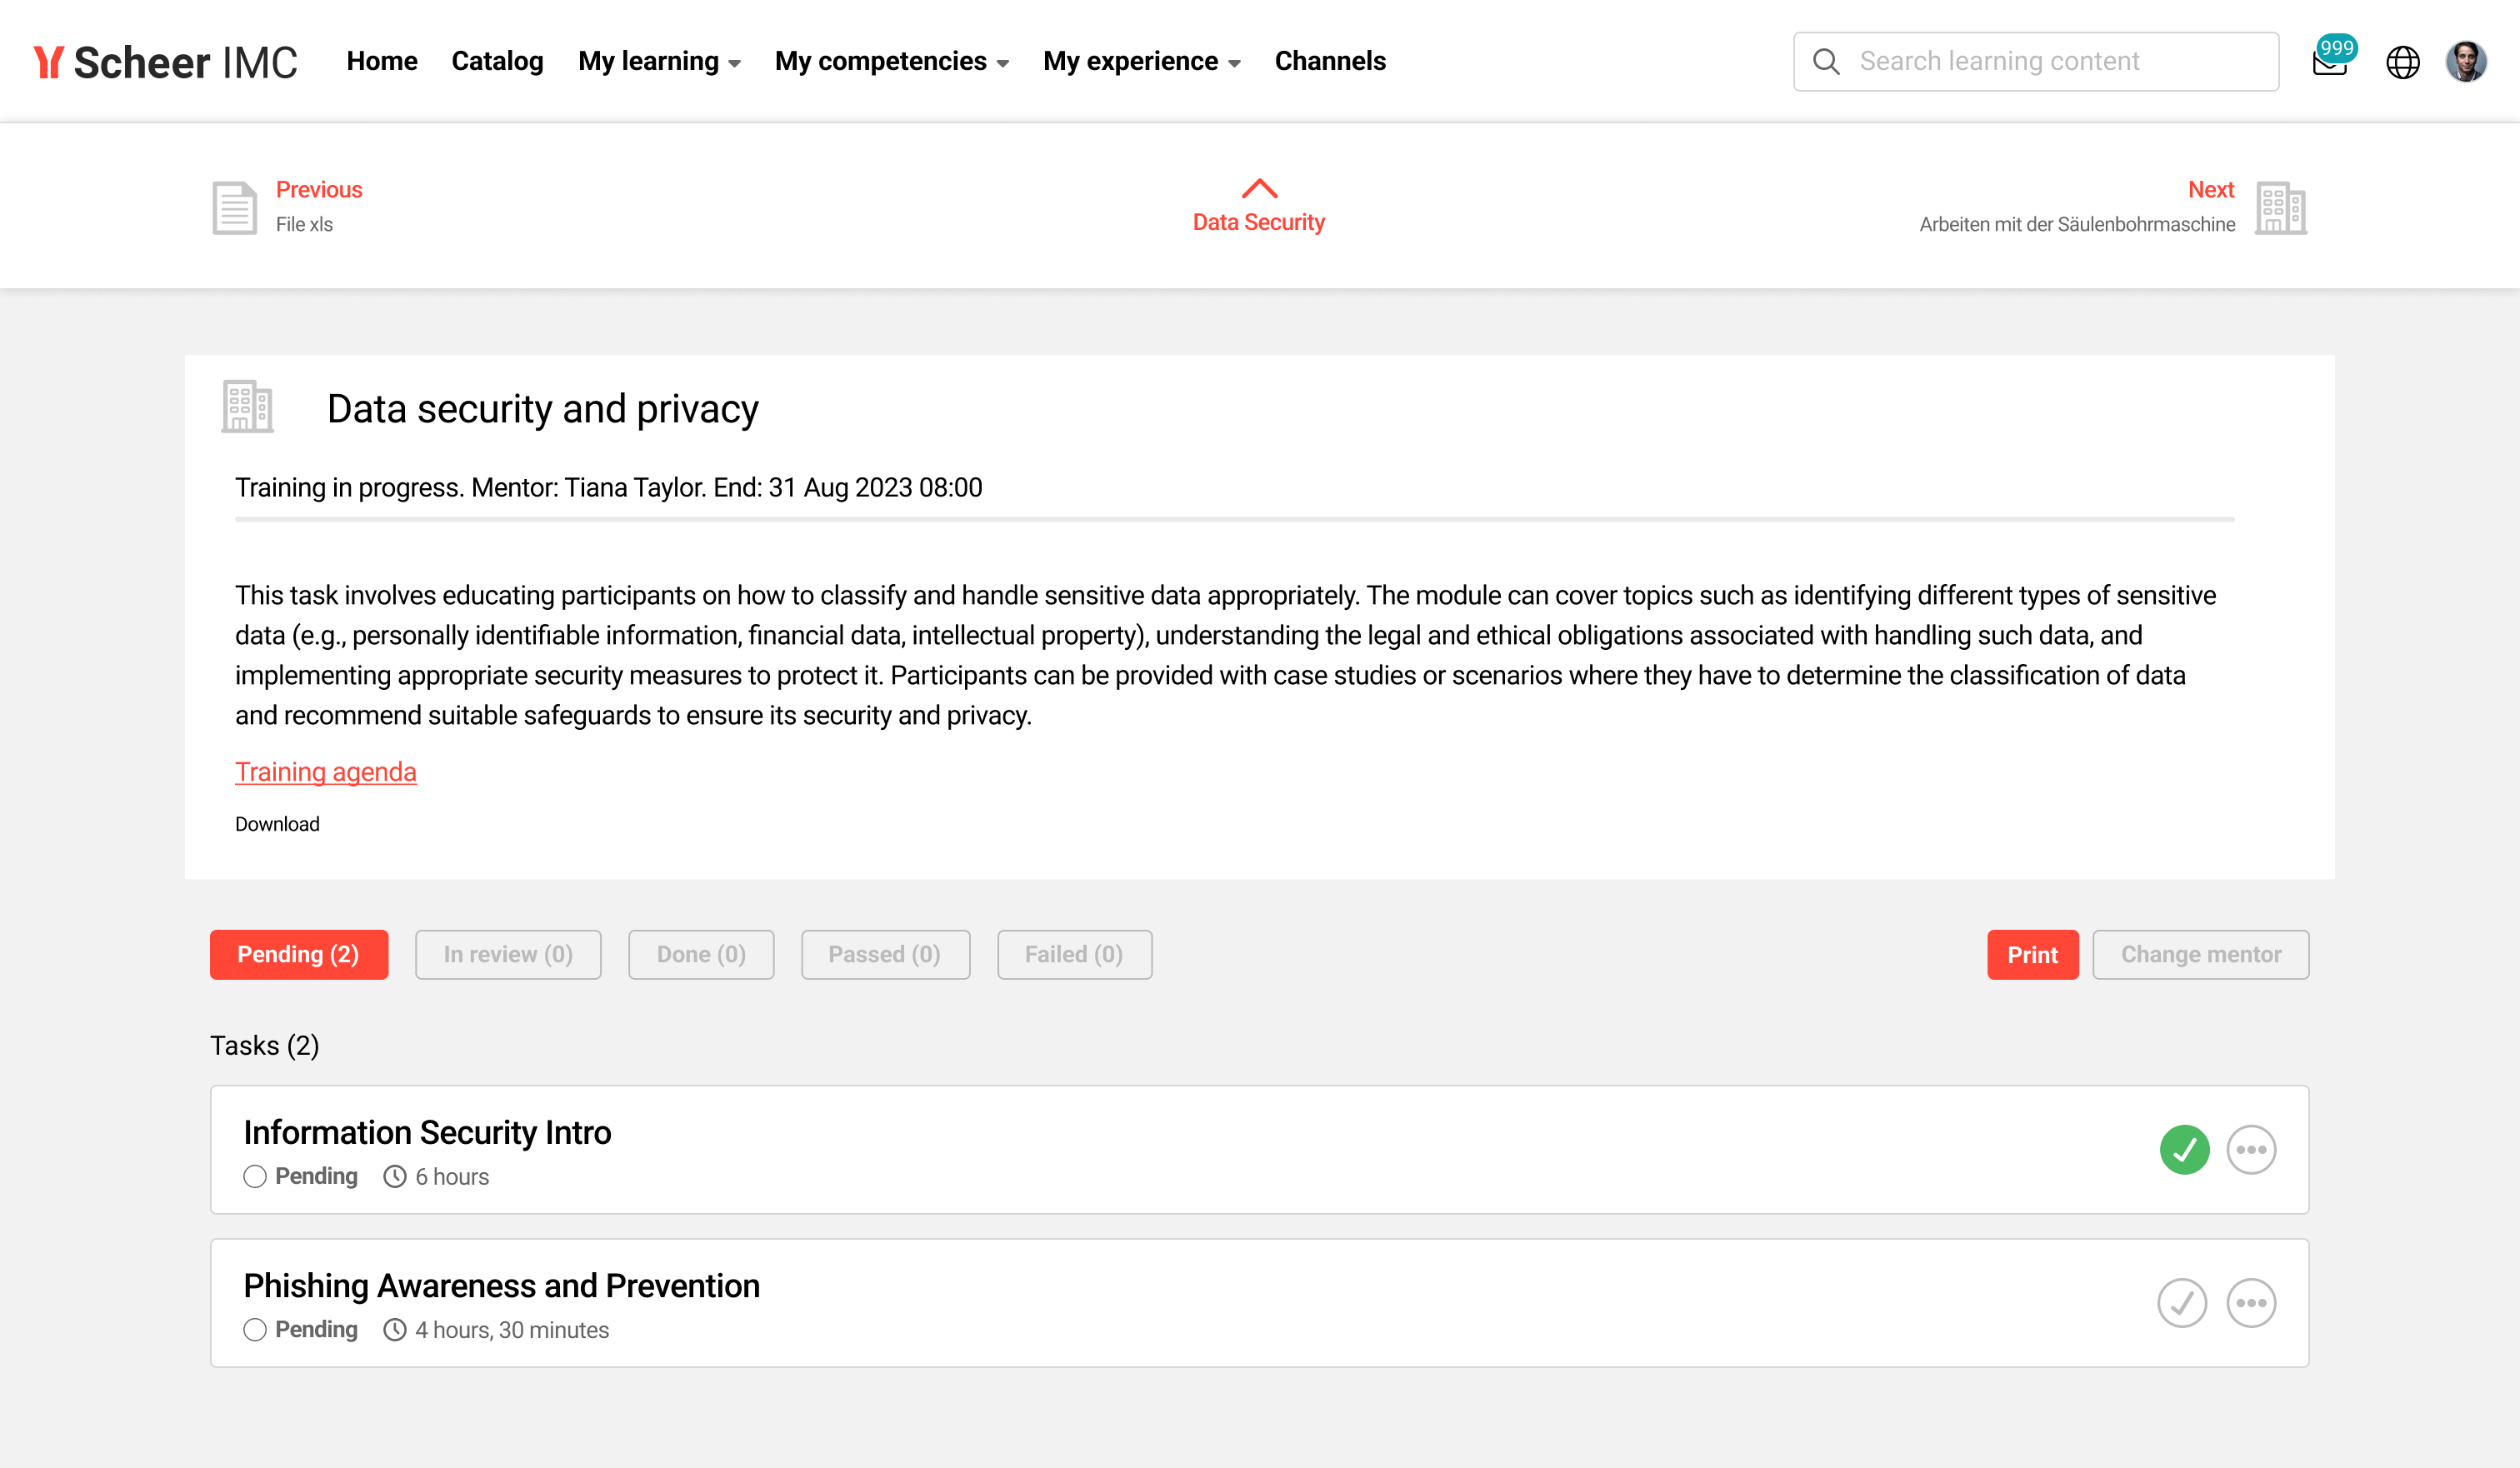Viewport: 2520px width, 1468px height.
Task: Click the up chevron above Data Security
Action: click(1259, 188)
